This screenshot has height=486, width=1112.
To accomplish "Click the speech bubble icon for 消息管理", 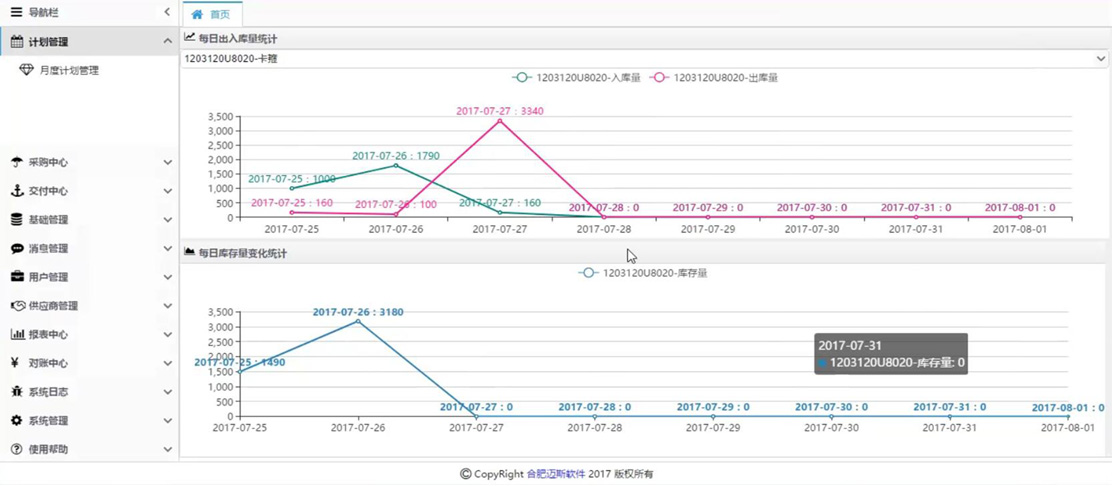I will [x=16, y=249].
